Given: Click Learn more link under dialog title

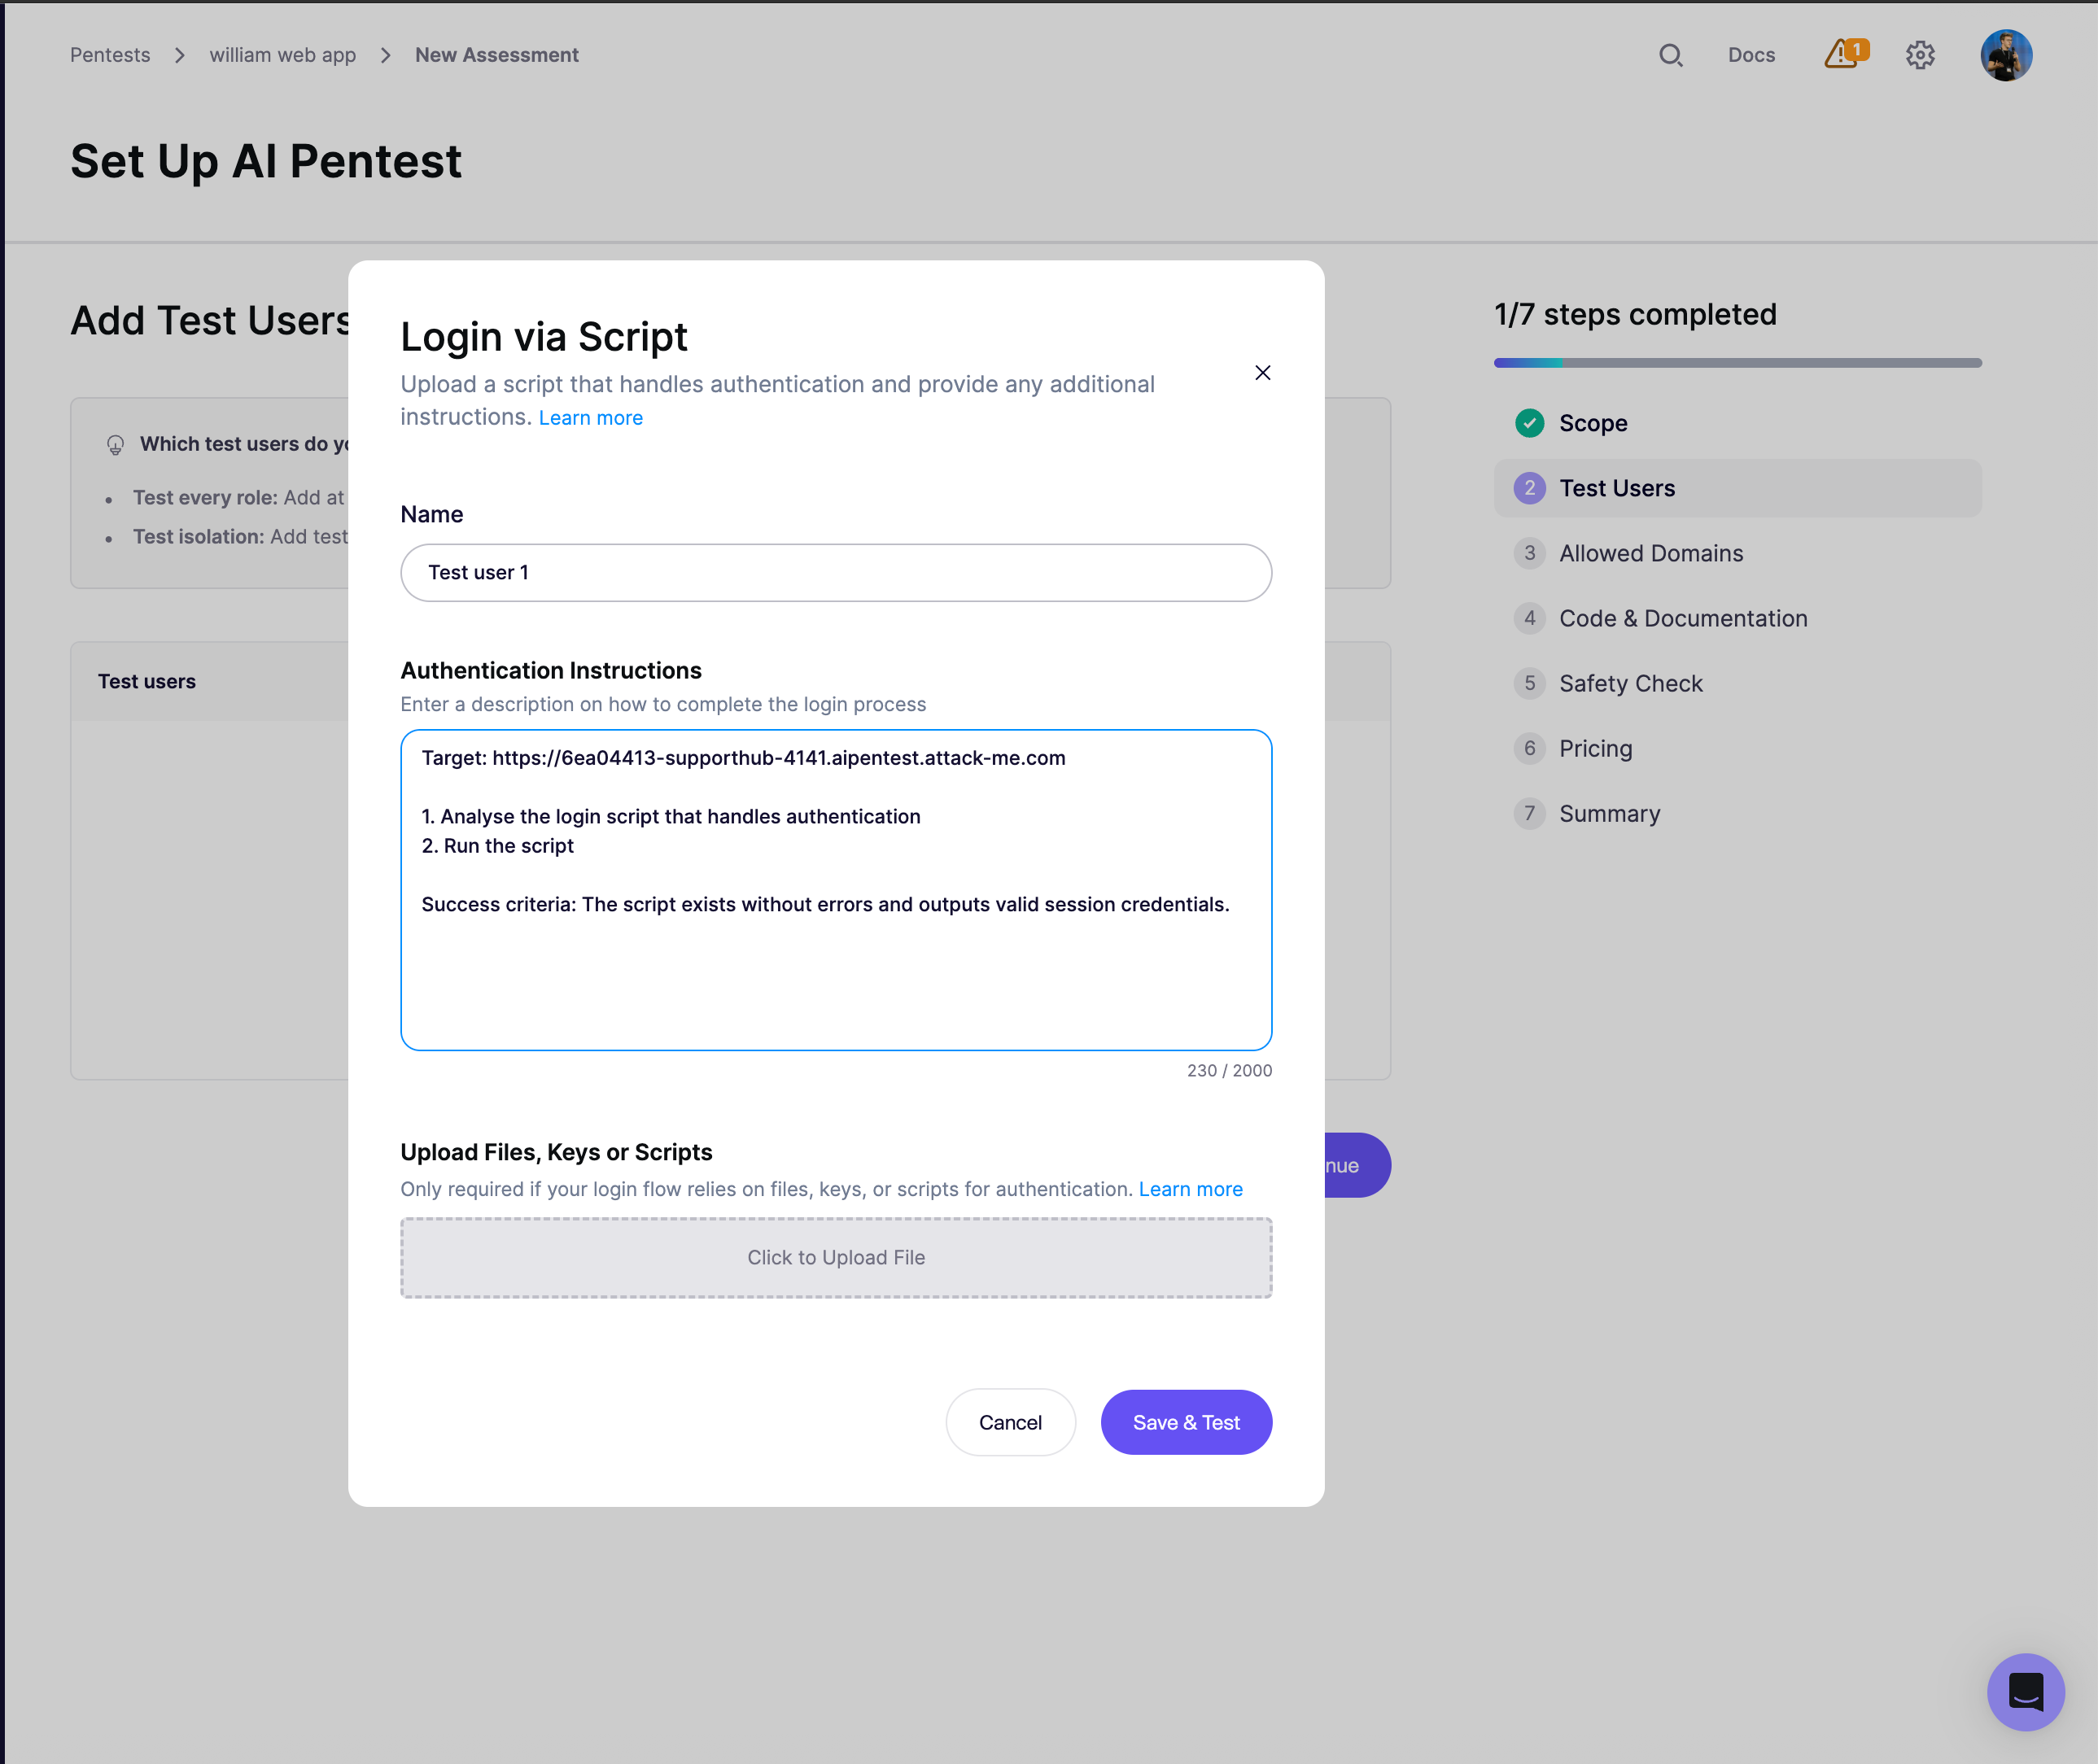Looking at the screenshot, I should pos(591,418).
